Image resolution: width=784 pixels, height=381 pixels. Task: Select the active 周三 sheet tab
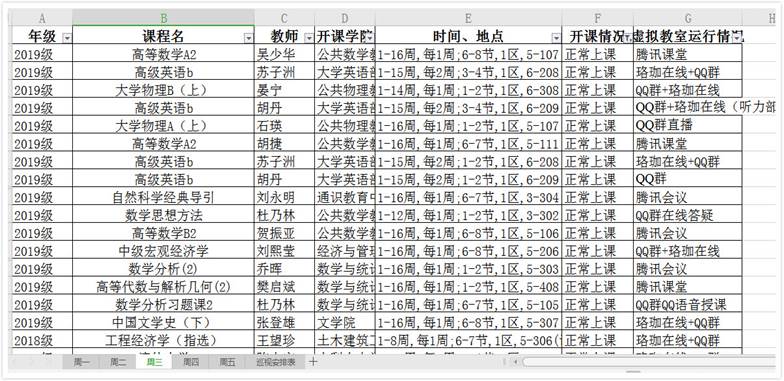[x=154, y=362]
